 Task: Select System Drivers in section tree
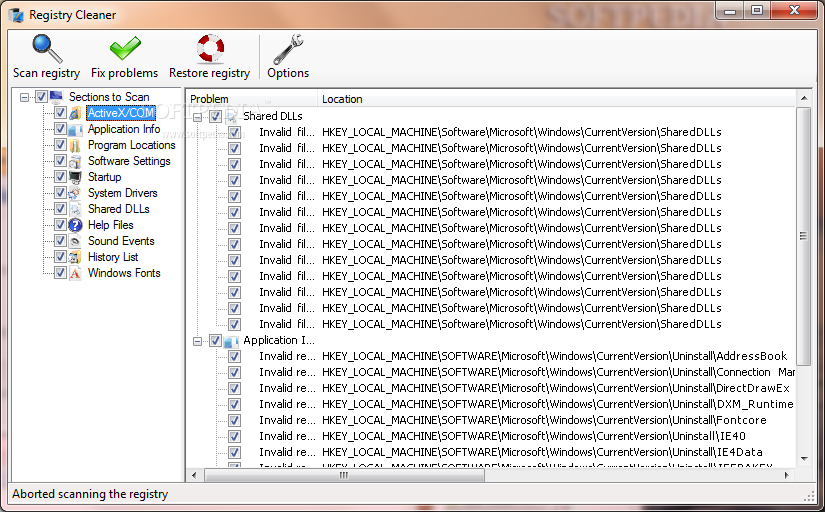[x=123, y=193]
